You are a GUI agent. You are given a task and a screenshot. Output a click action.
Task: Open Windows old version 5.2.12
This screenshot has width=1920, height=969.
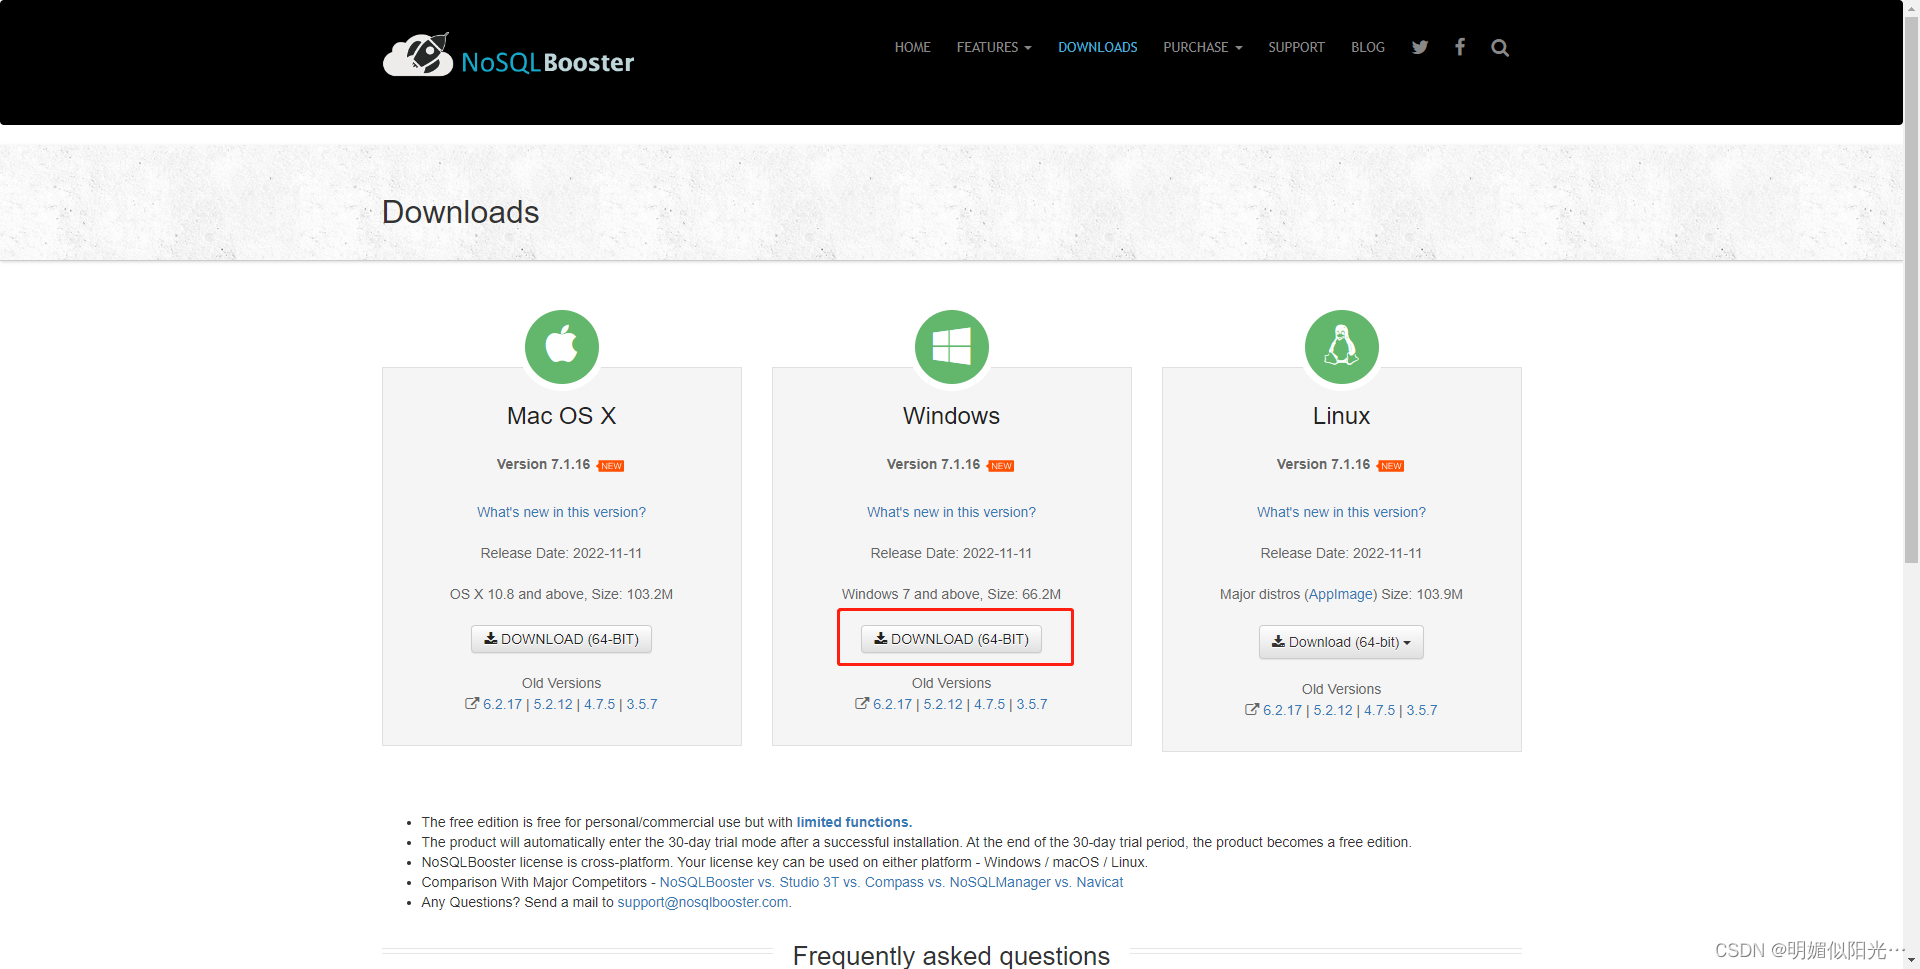(x=943, y=704)
